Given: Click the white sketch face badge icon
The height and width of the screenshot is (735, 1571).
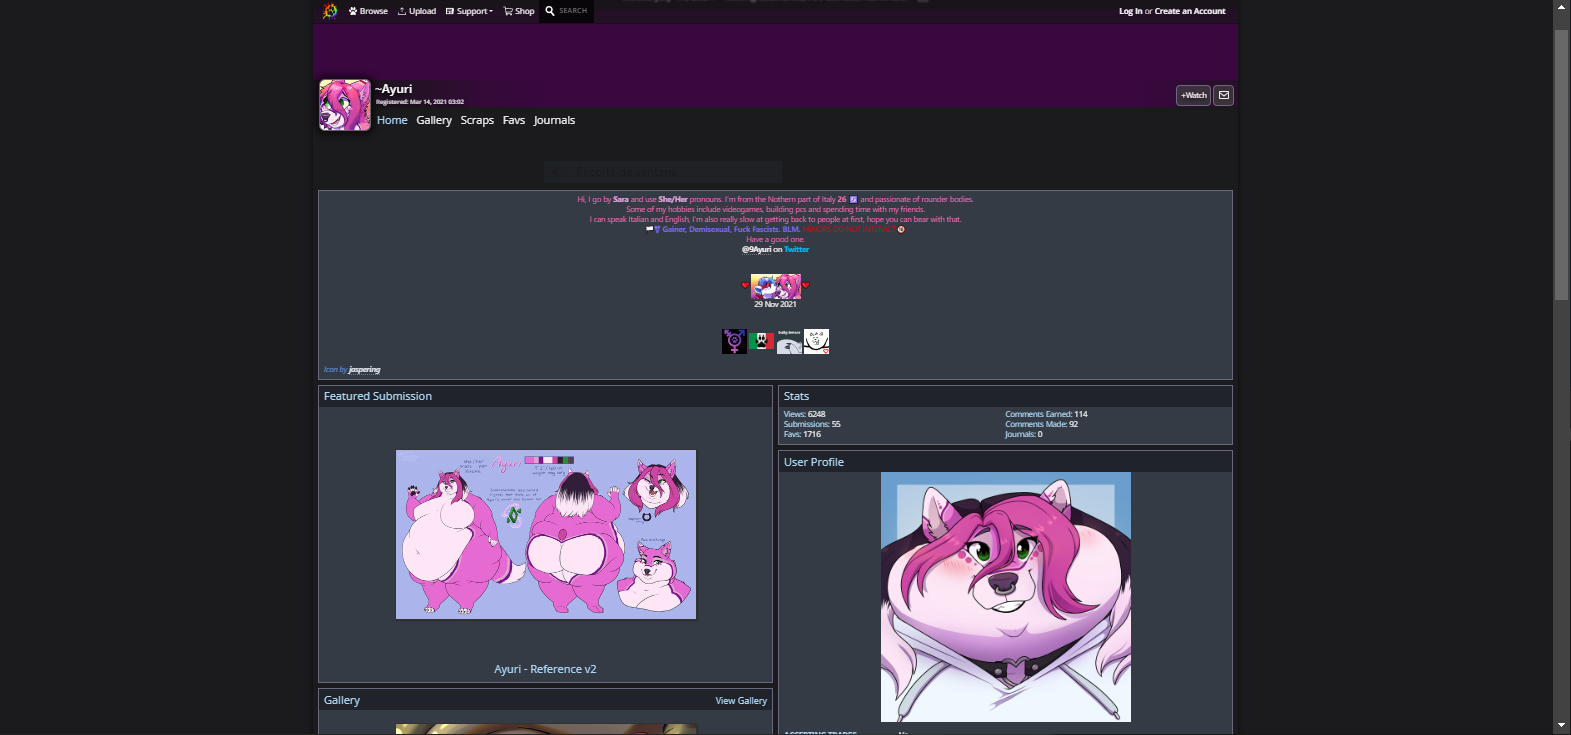Looking at the screenshot, I should tap(817, 341).
